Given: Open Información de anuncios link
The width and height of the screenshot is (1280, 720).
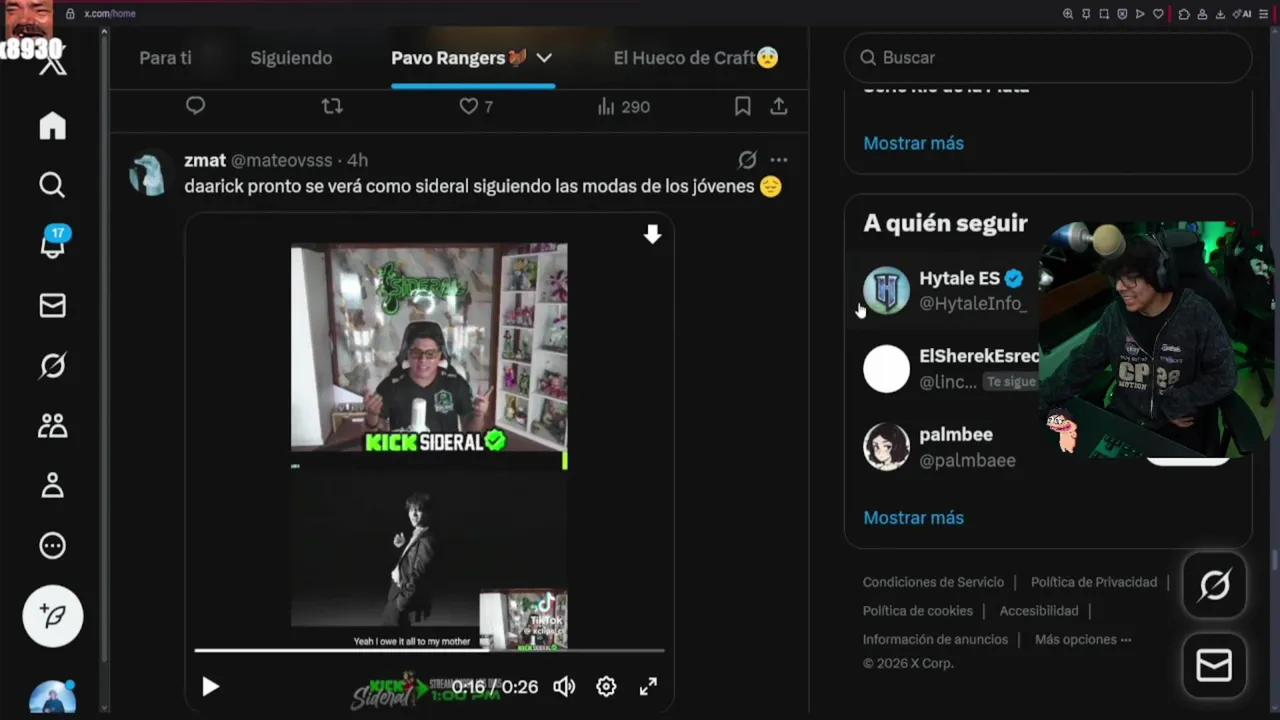Looking at the screenshot, I should 935,640.
